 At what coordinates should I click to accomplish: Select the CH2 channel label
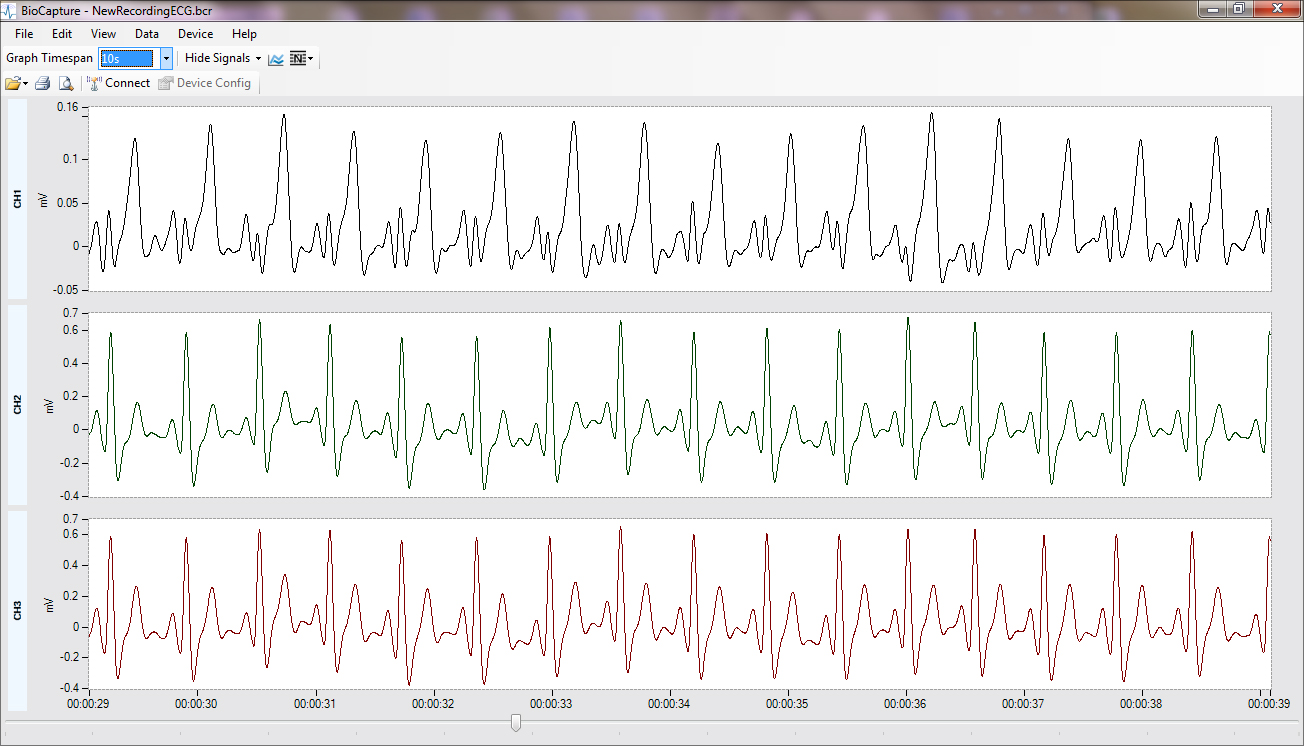tap(15, 400)
